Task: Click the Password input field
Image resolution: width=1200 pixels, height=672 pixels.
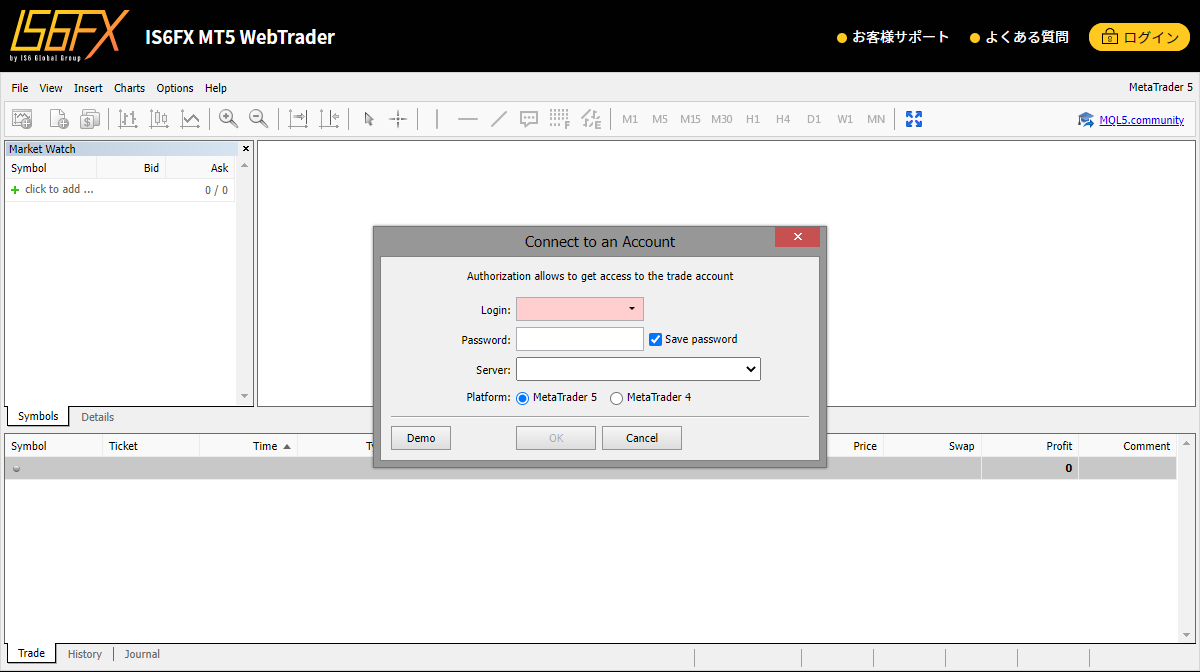Action: click(580, 339)
